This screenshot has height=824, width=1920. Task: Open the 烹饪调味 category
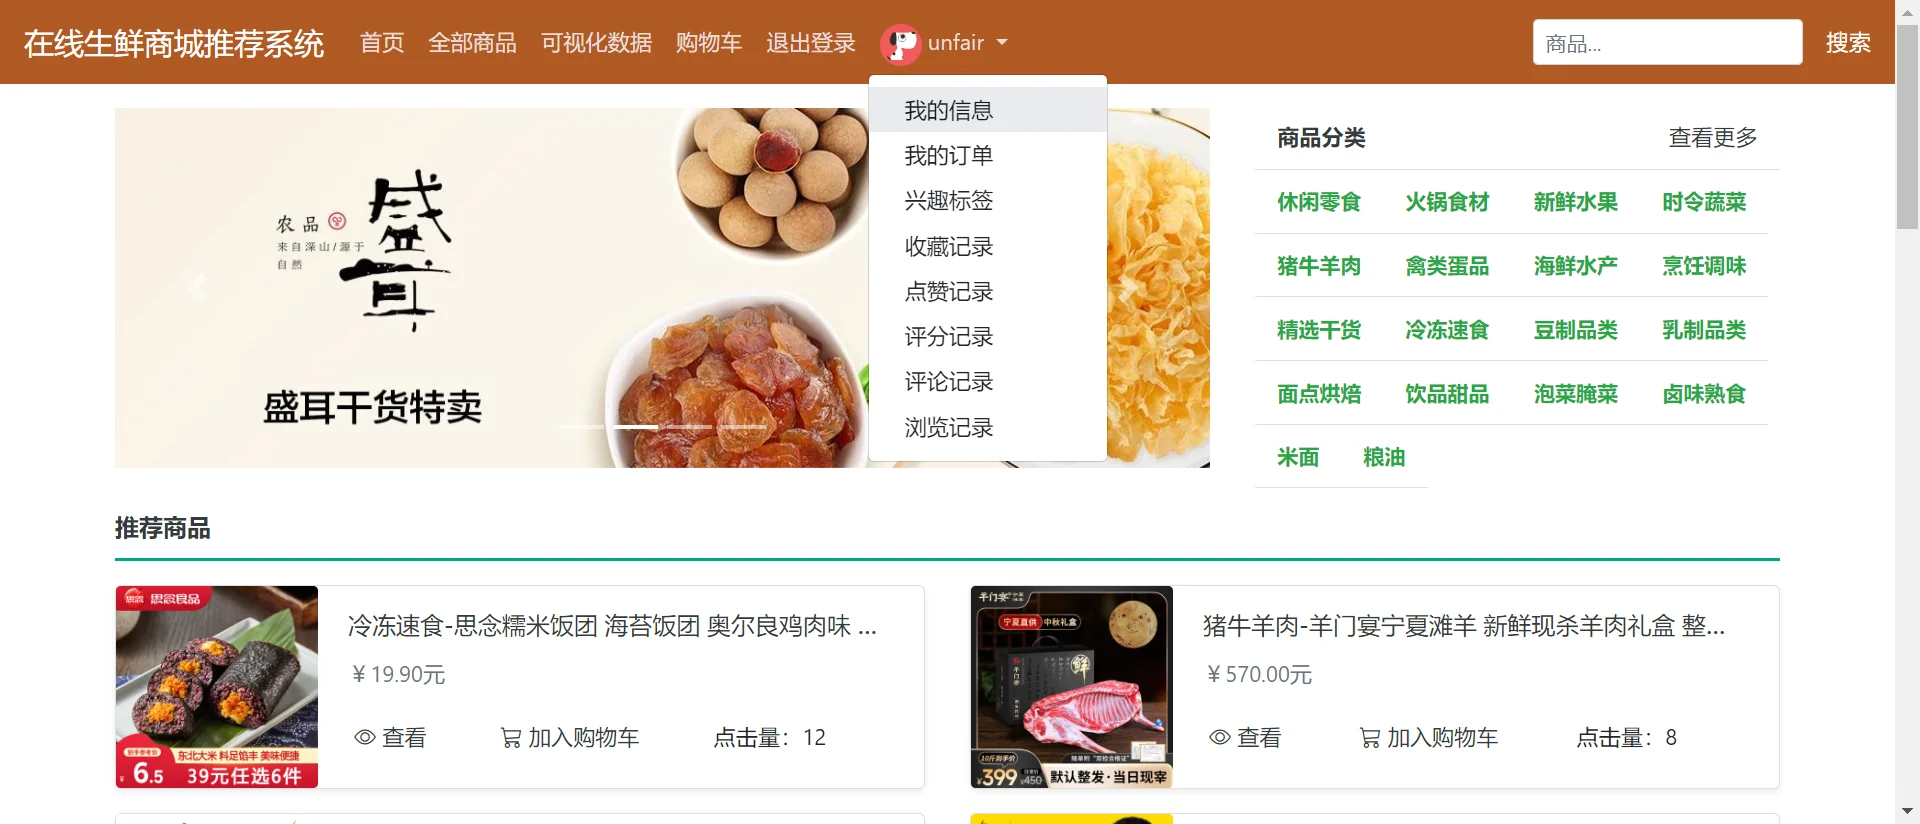click(x=1704, y=266)
